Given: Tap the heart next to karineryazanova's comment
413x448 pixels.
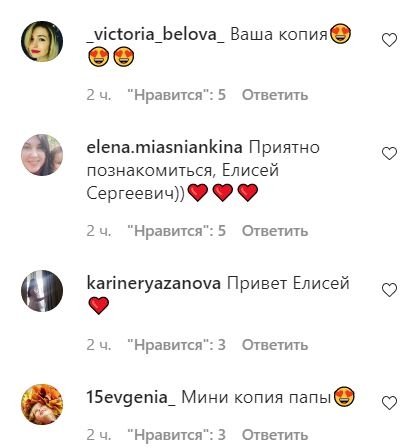Looking at the screenshot, I should tap(389, 290).
